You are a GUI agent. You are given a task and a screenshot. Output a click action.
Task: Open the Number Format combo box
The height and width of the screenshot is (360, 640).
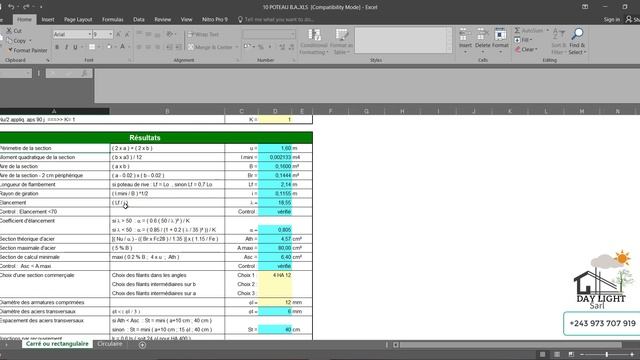pyautogui.click(x=269, y=35)
